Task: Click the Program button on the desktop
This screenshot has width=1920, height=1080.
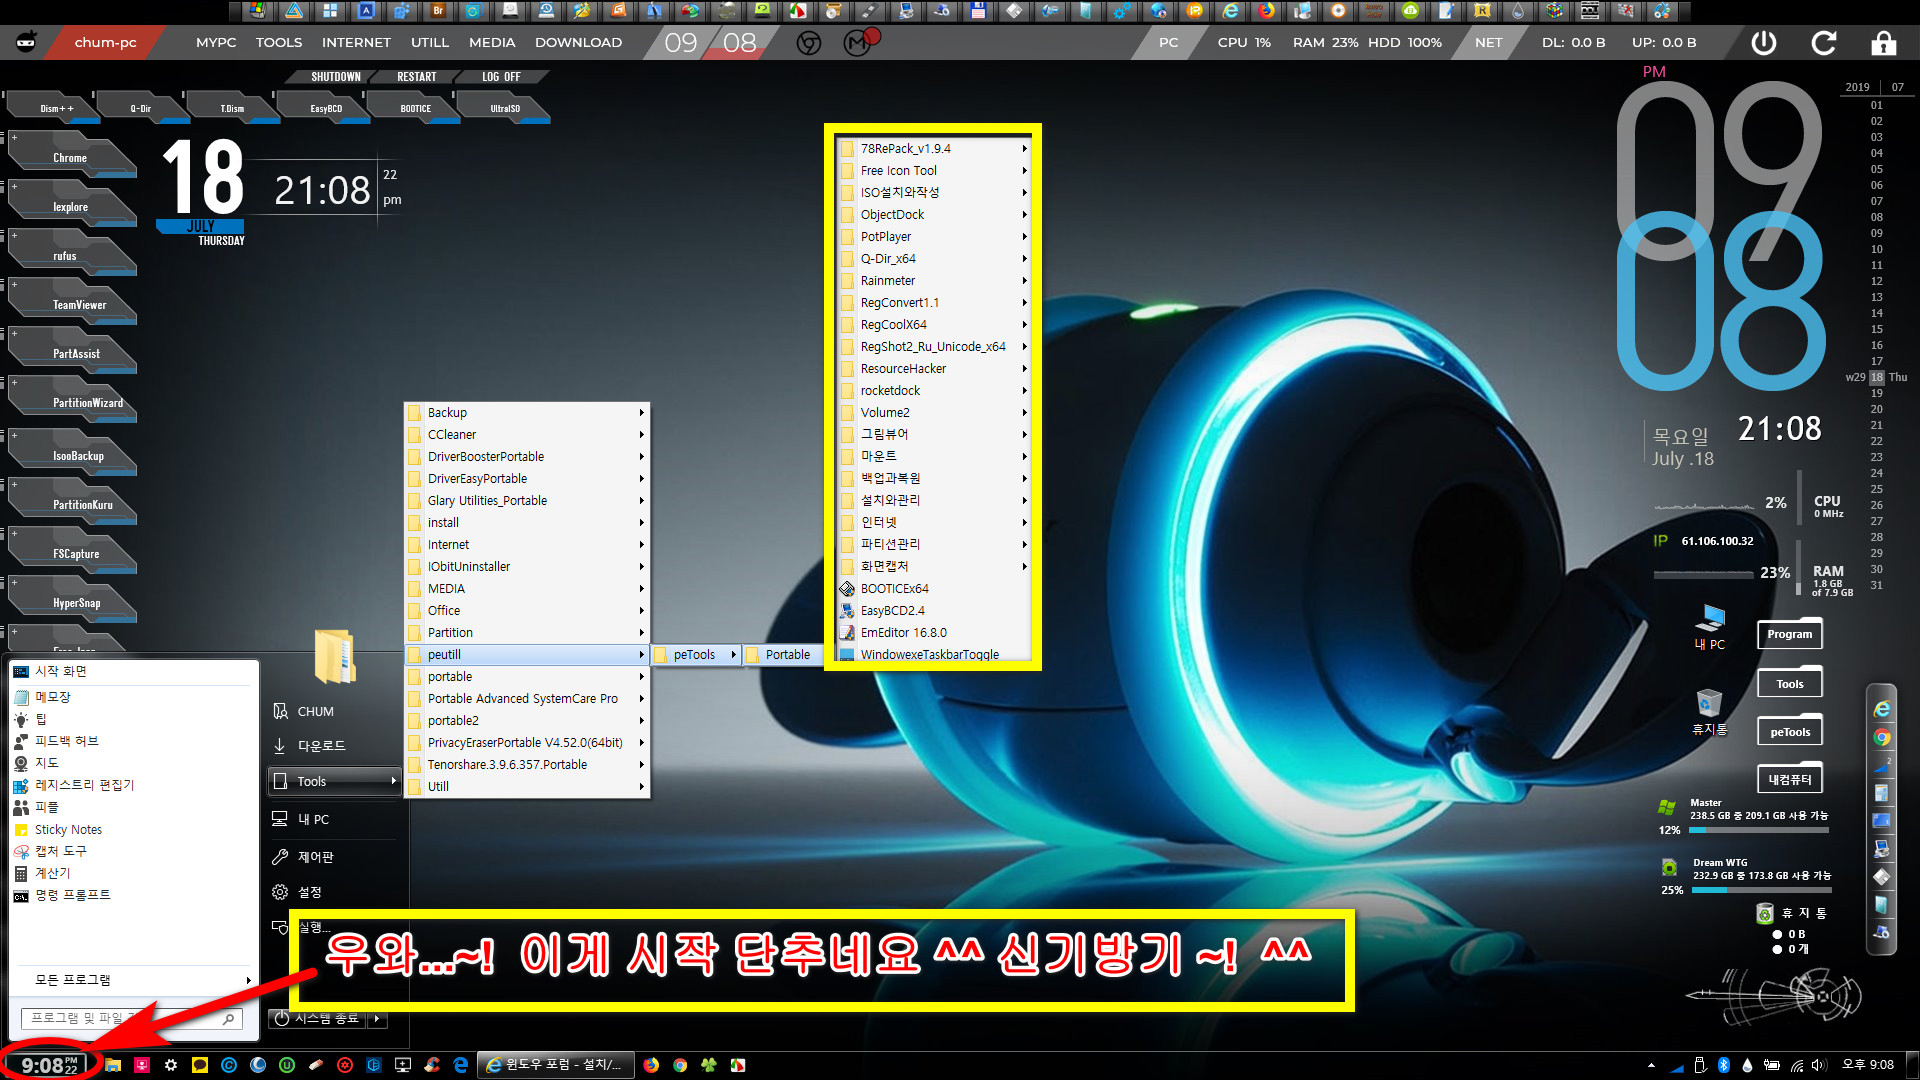Action: pyautogui.click(x=1790, y=634)
